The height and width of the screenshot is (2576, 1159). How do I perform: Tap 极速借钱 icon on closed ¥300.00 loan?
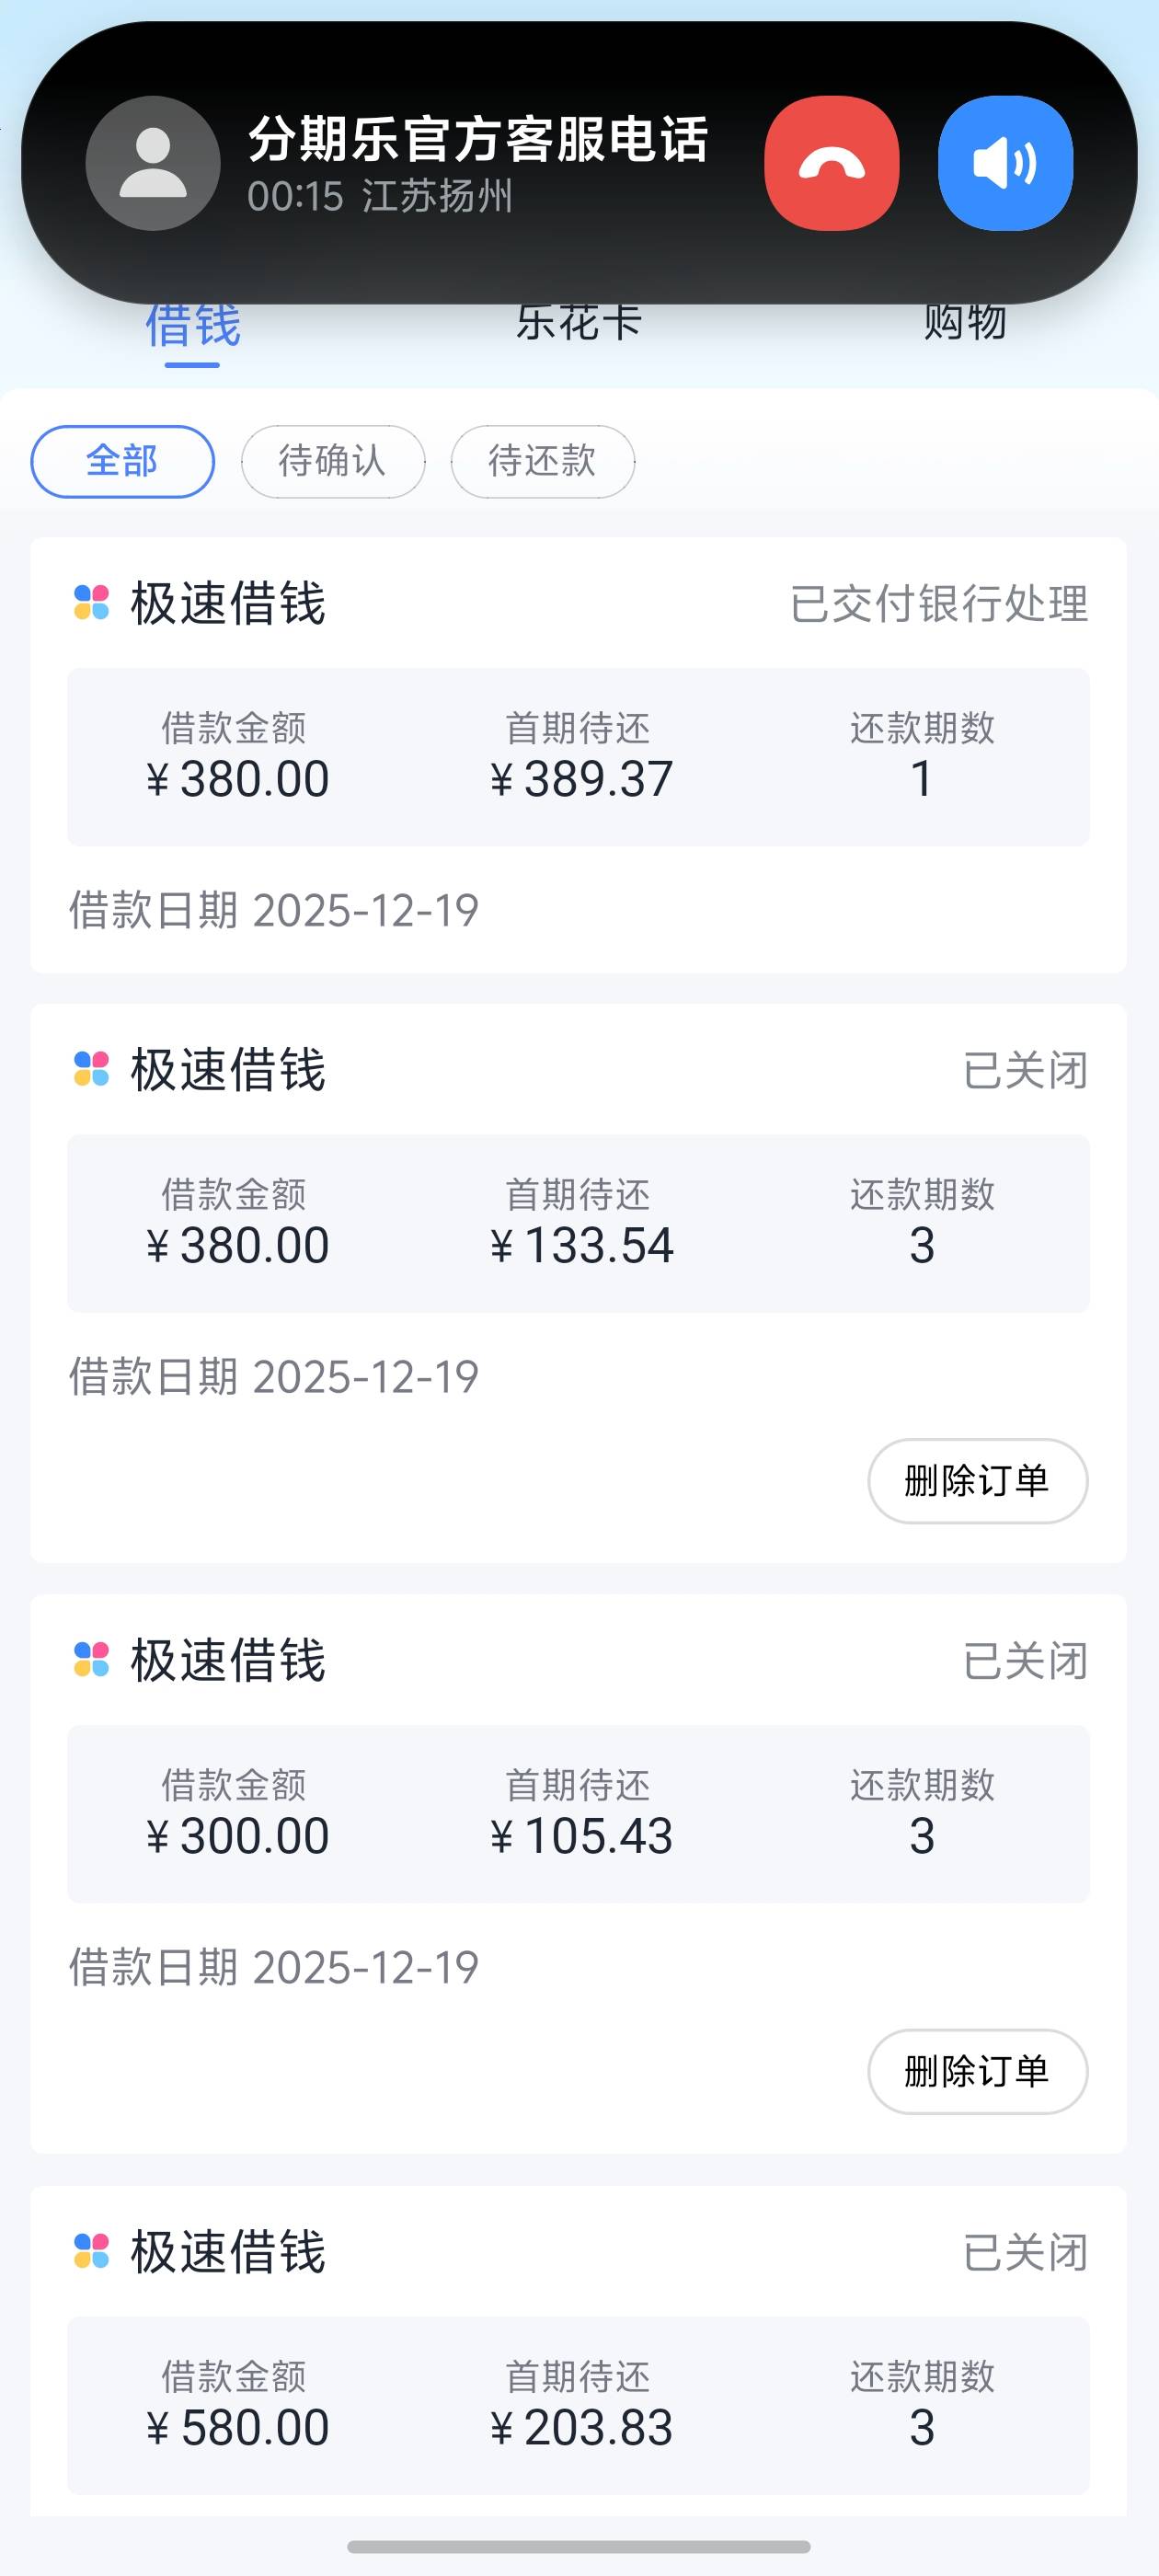tap(92, 1660)
